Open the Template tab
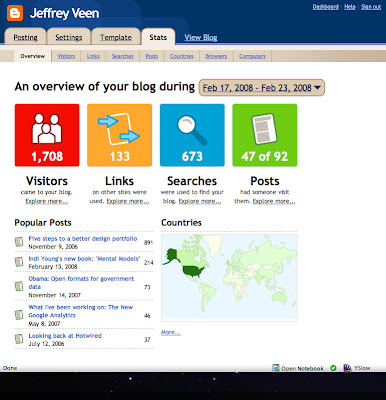The width and height of the screenshot is (386, 400). pyautogui.click(x=116, y=37)
